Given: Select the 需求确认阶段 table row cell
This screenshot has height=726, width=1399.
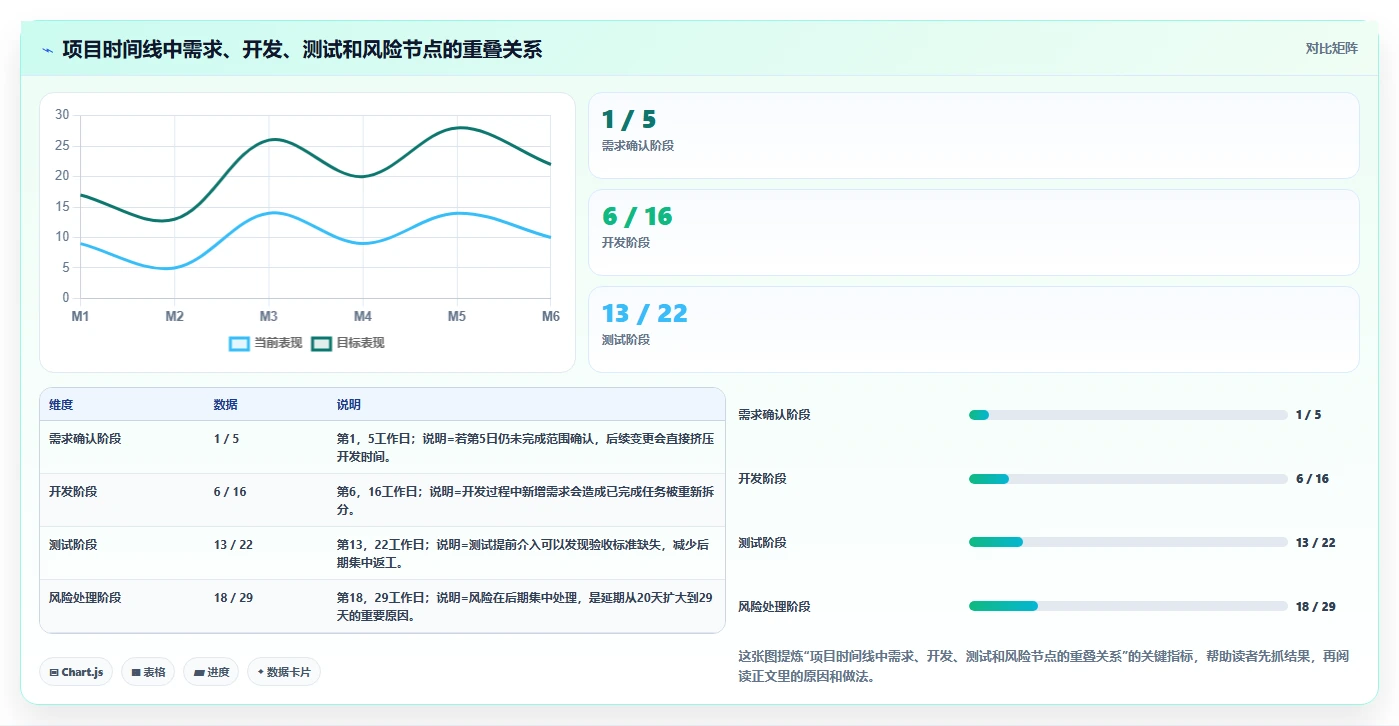Looking at the screenshot, I should point(85,438).
